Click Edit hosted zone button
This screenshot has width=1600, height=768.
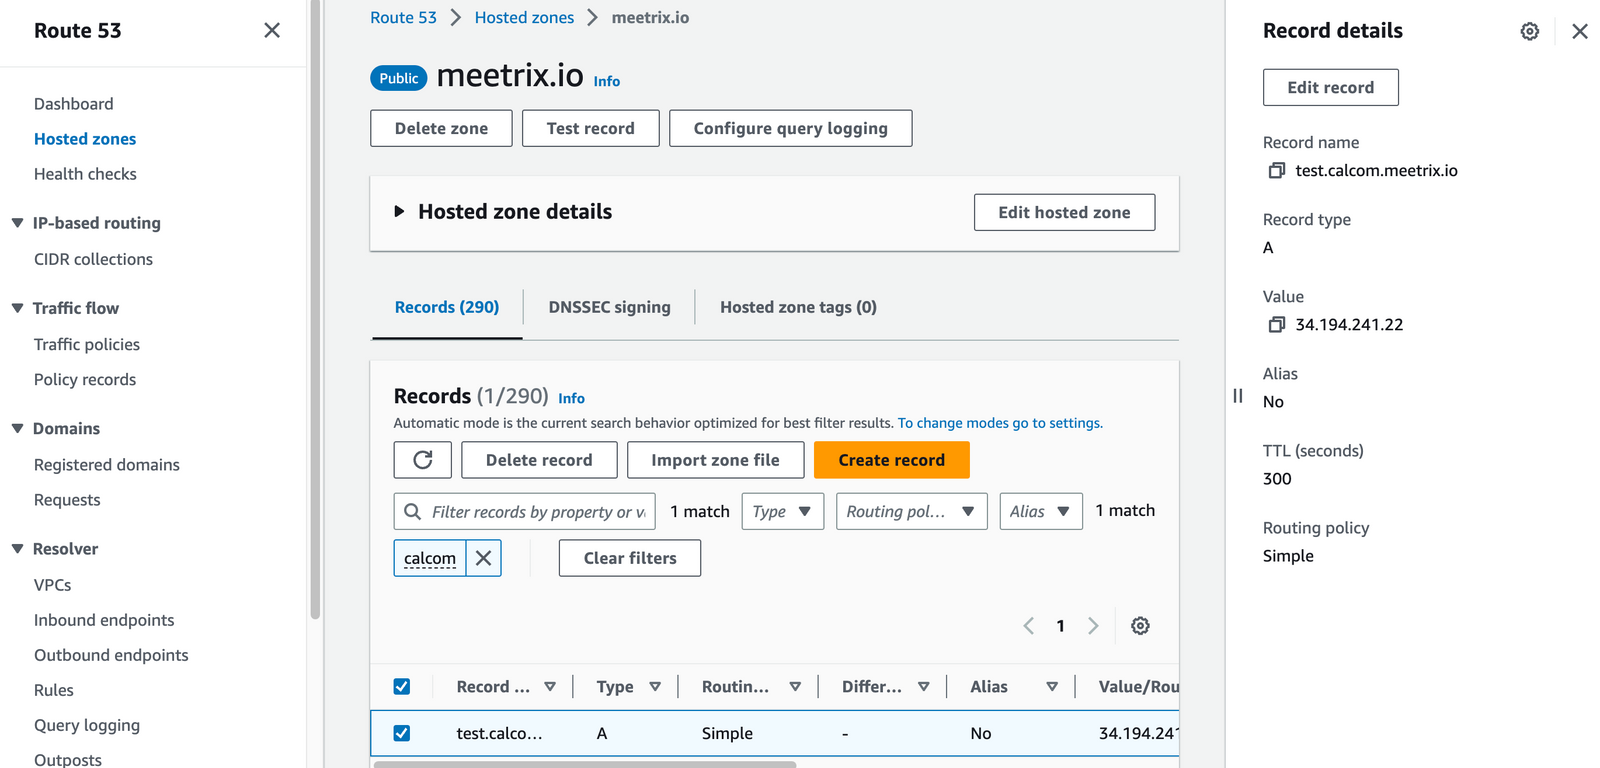pos(1064,212)
